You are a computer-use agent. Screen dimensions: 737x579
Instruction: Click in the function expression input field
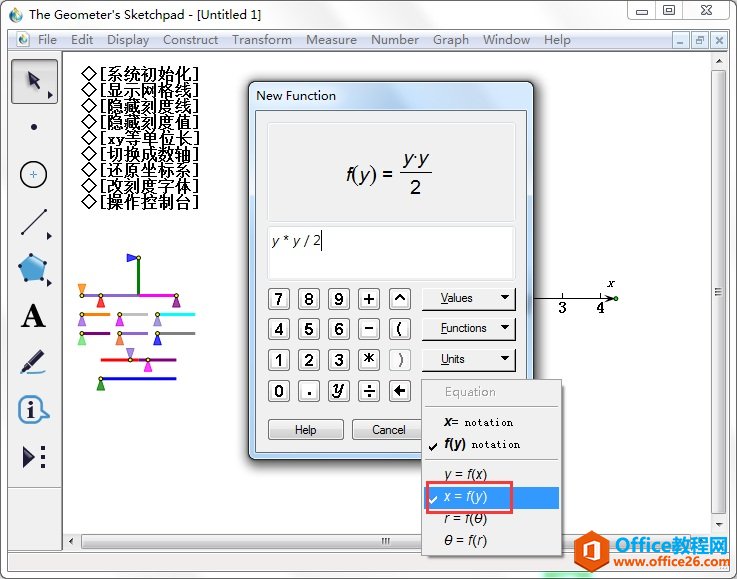click(391, 253)
